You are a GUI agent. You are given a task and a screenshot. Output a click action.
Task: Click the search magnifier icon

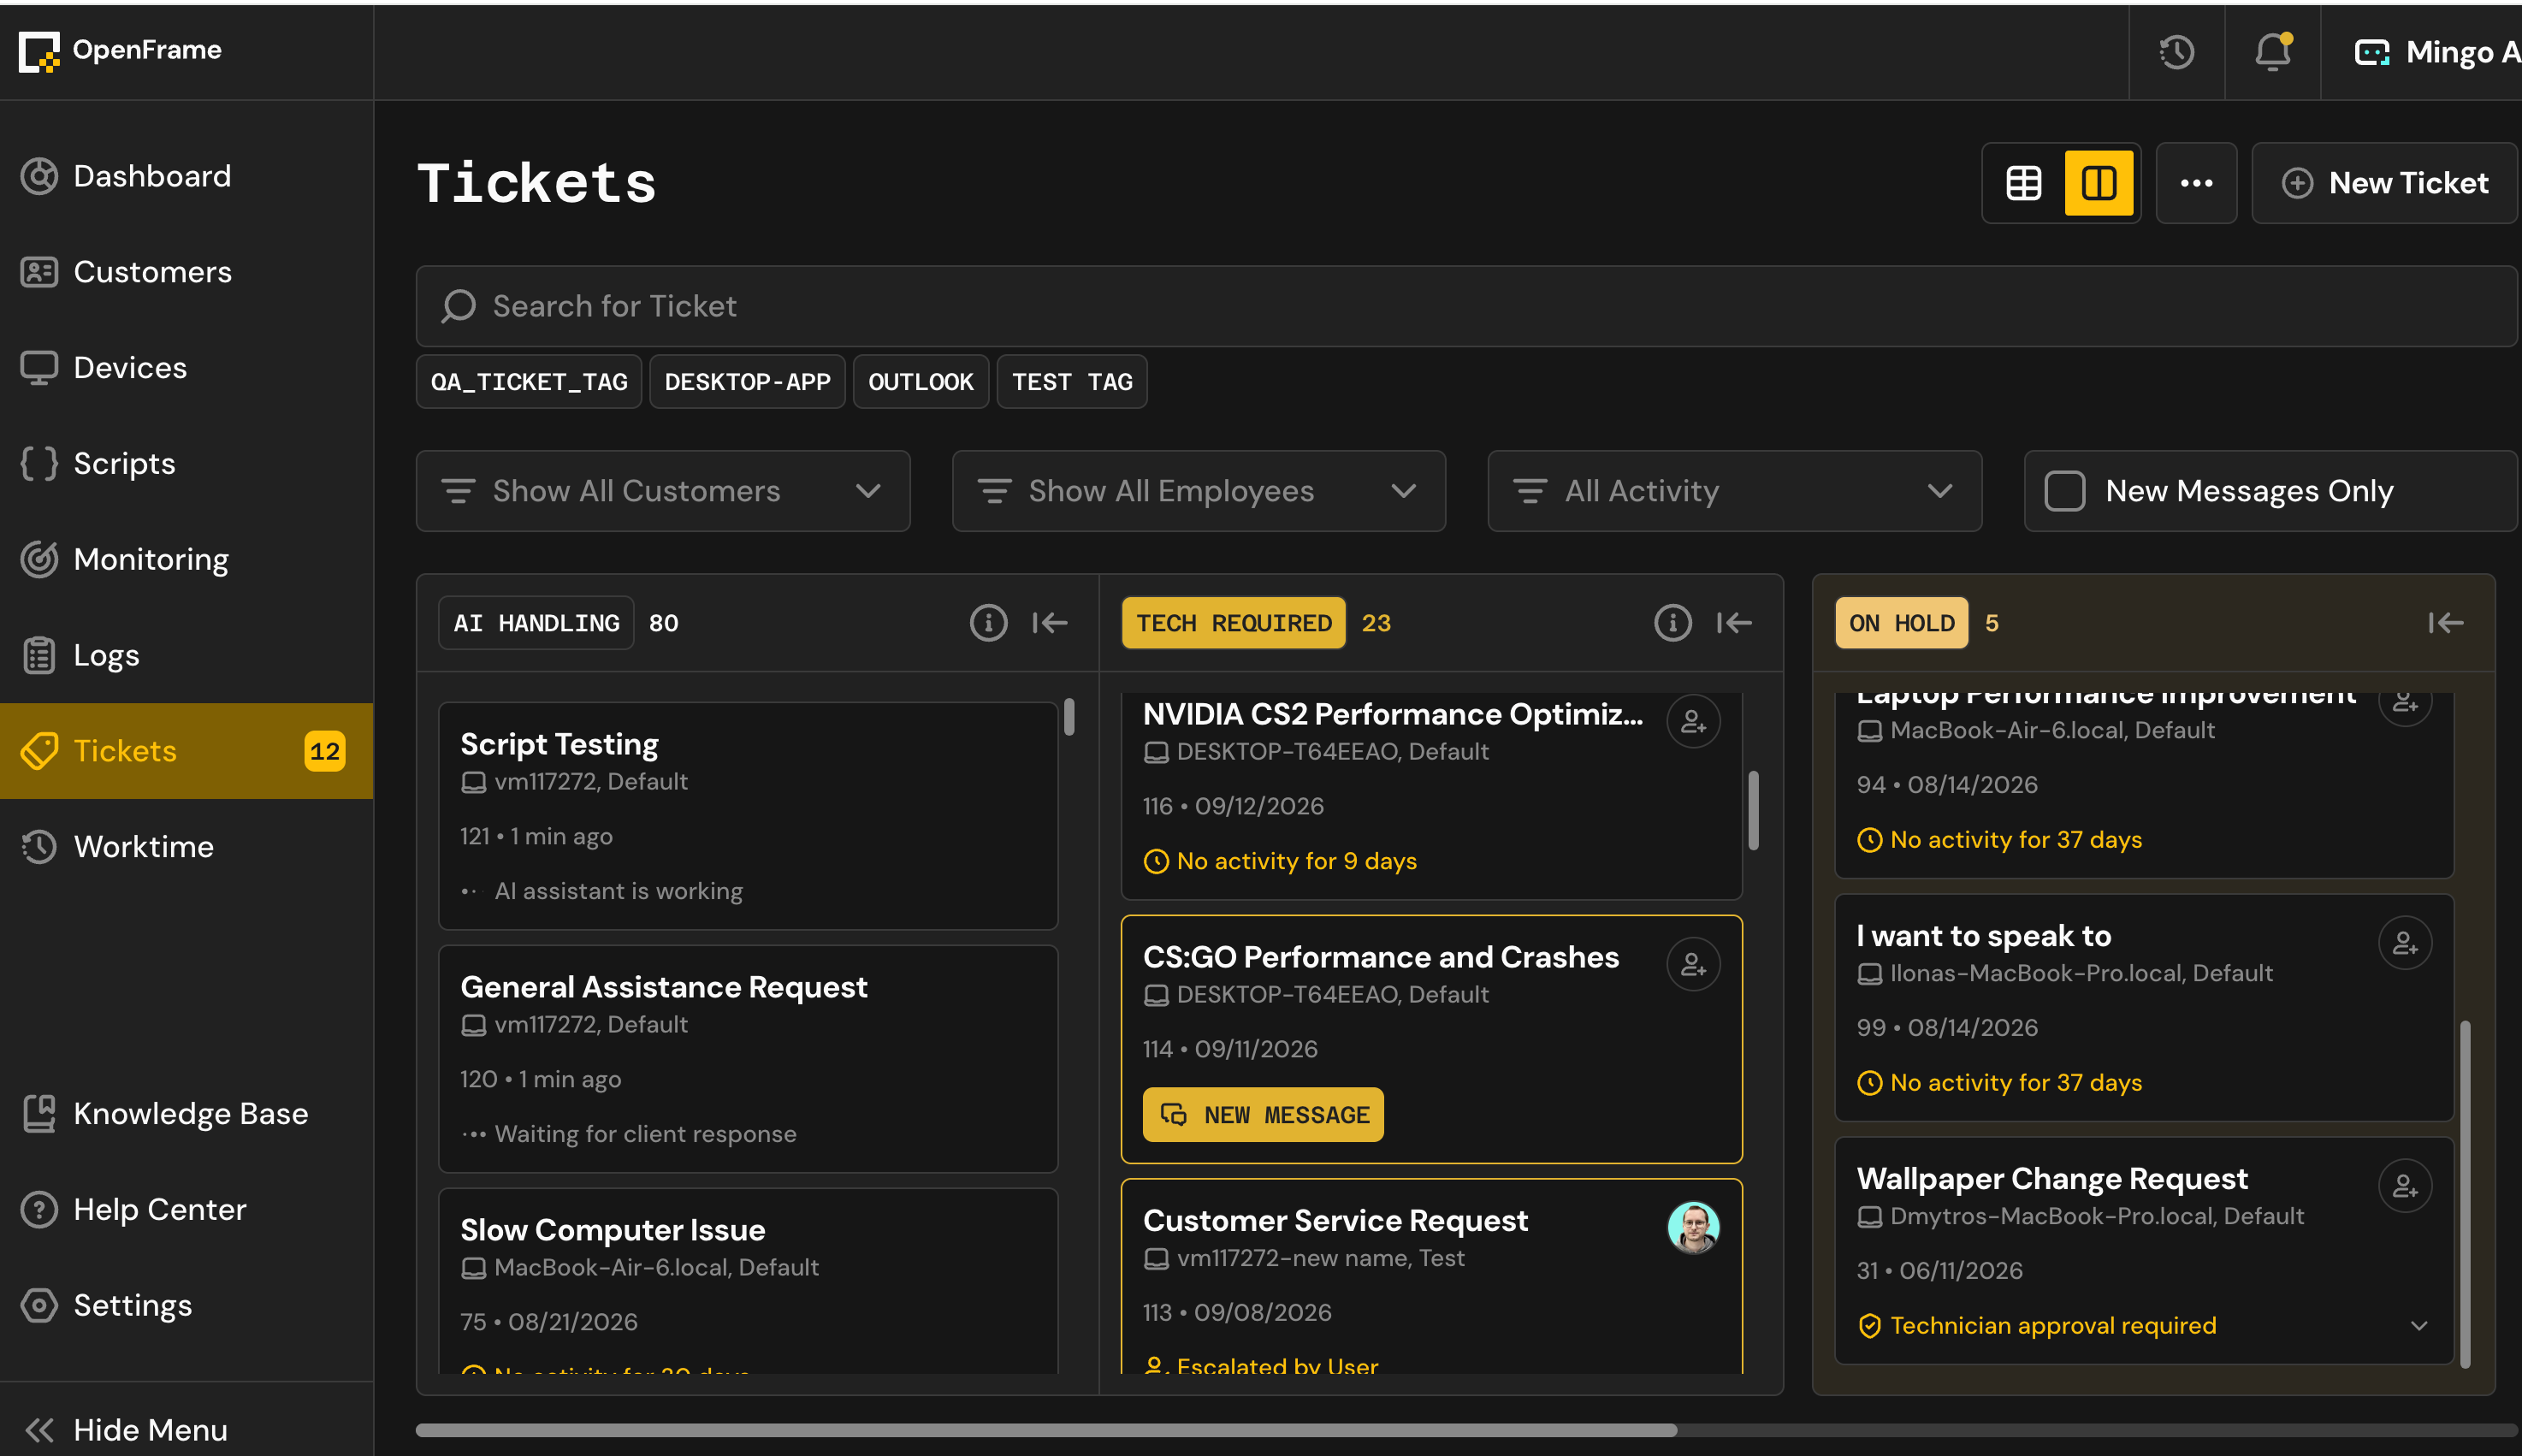[458, 306]
